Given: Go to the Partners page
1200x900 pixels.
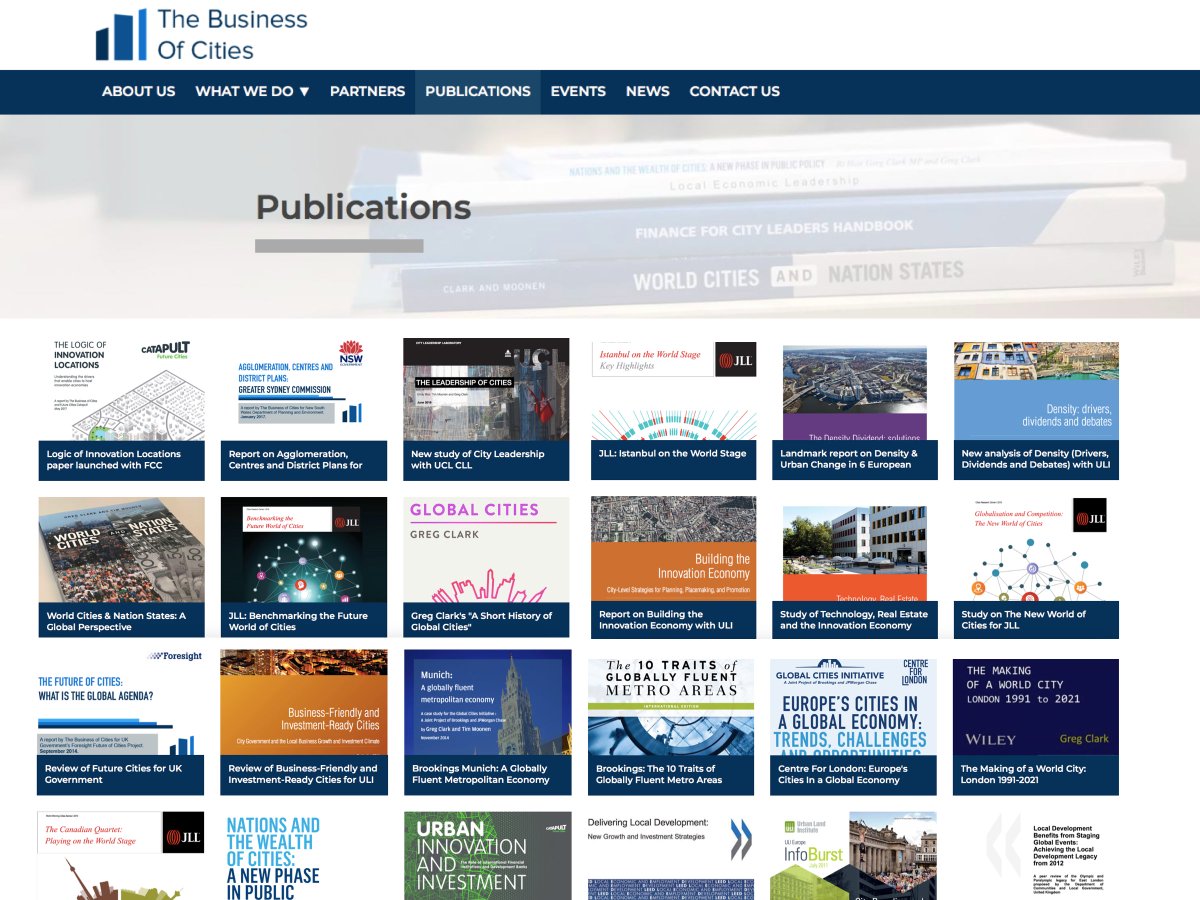Looking at the screenshot, I should click(x=367, y=91).
